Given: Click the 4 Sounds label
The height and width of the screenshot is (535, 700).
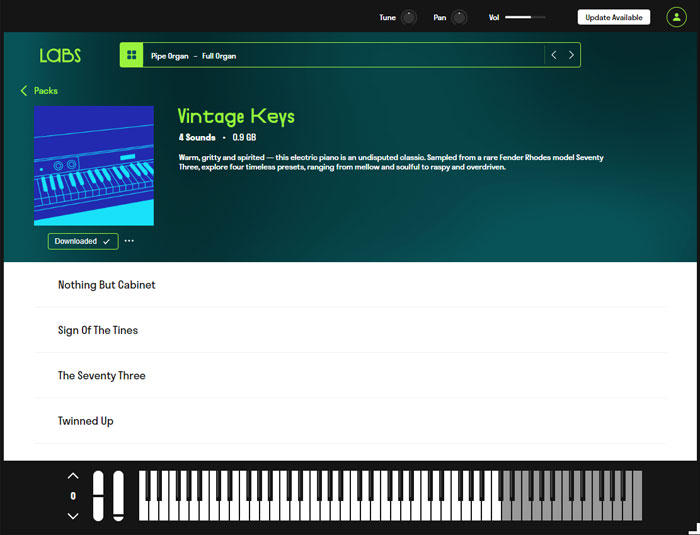Looking at the screenshot, I should (x=197, y=137).
